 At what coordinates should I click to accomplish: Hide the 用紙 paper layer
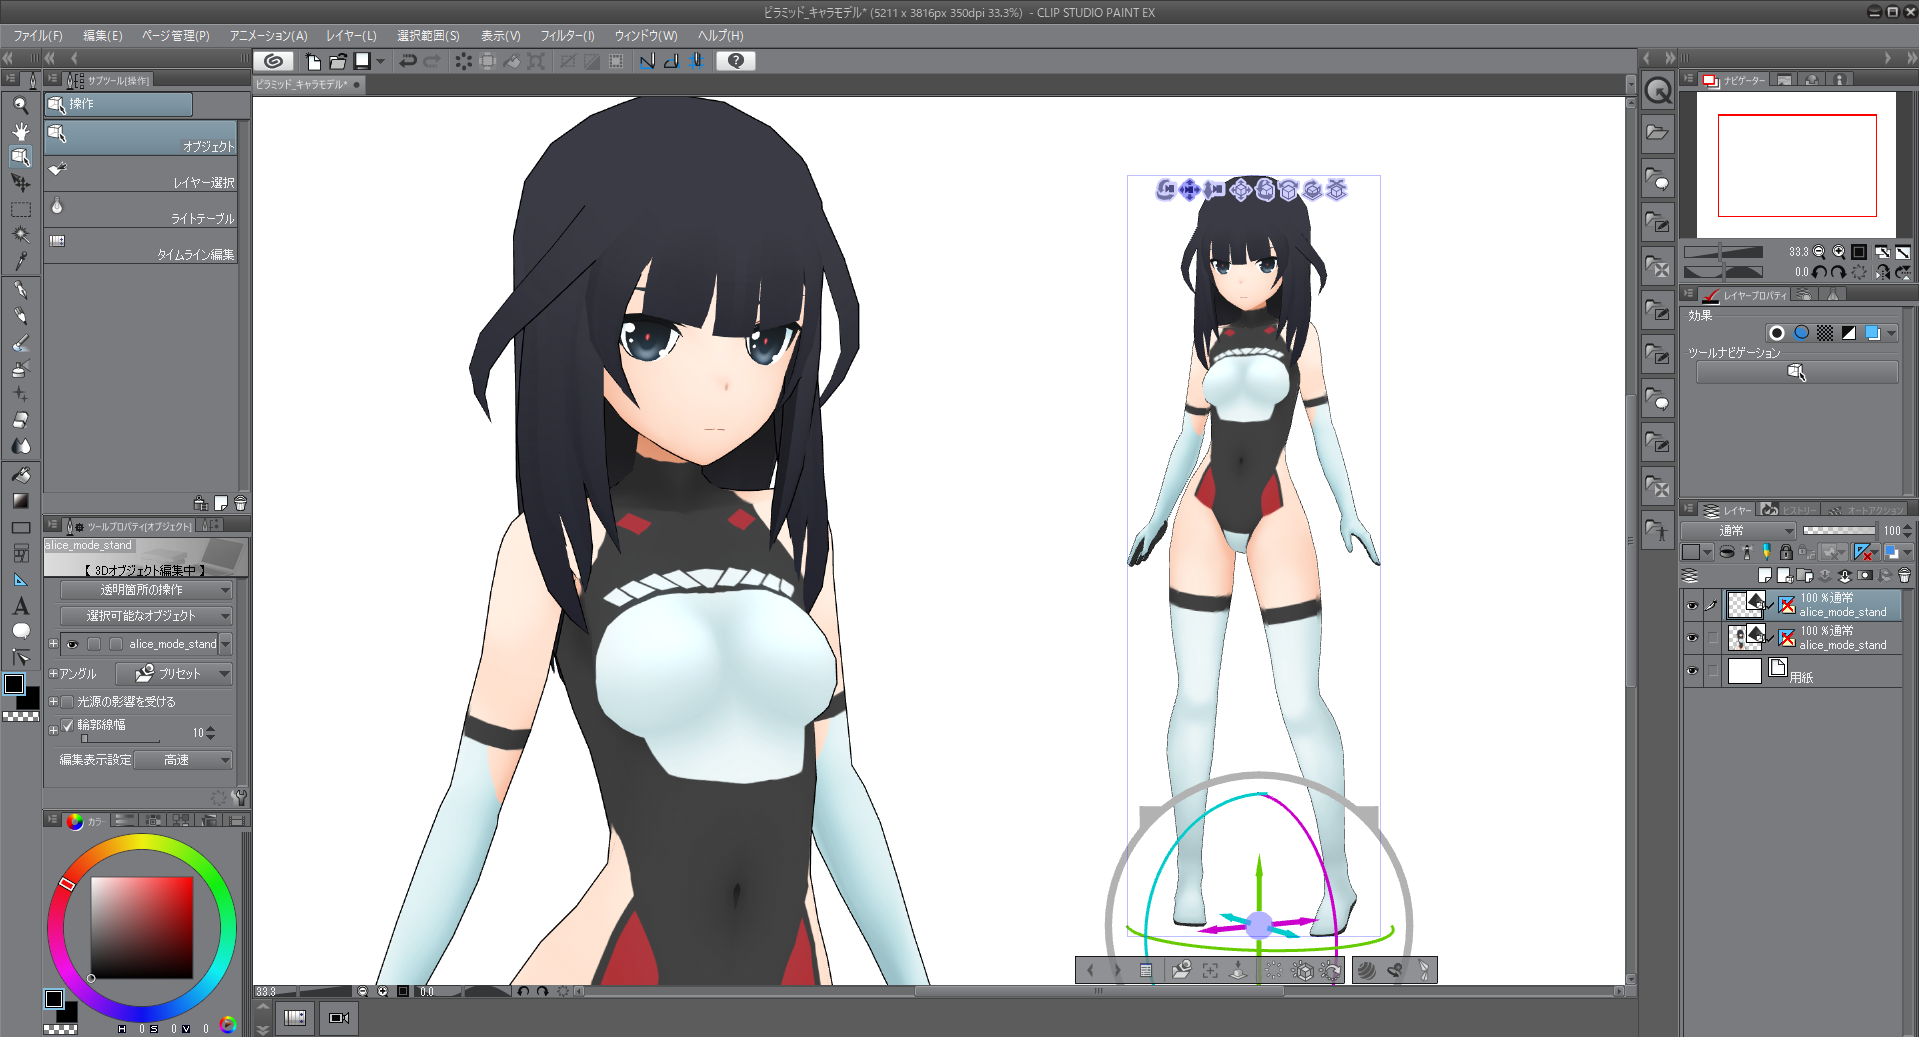coord(1692,671)
